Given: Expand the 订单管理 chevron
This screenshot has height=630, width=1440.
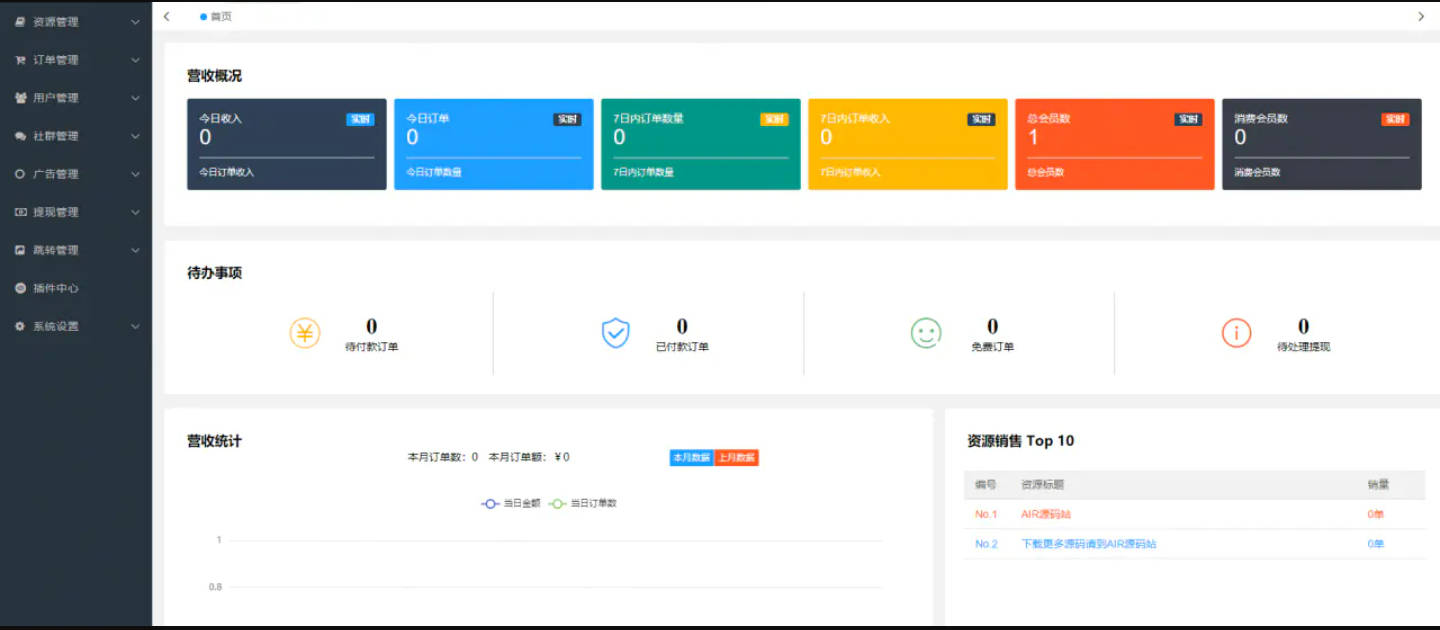Looking at the screenshot, I should pos(135,60).
